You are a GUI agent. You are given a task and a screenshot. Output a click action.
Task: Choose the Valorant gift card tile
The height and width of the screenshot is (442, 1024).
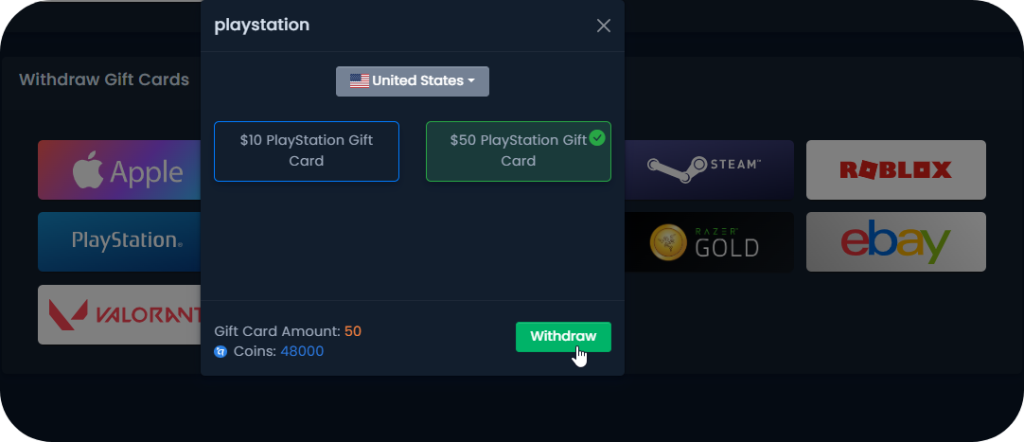[x=120, y=315]
